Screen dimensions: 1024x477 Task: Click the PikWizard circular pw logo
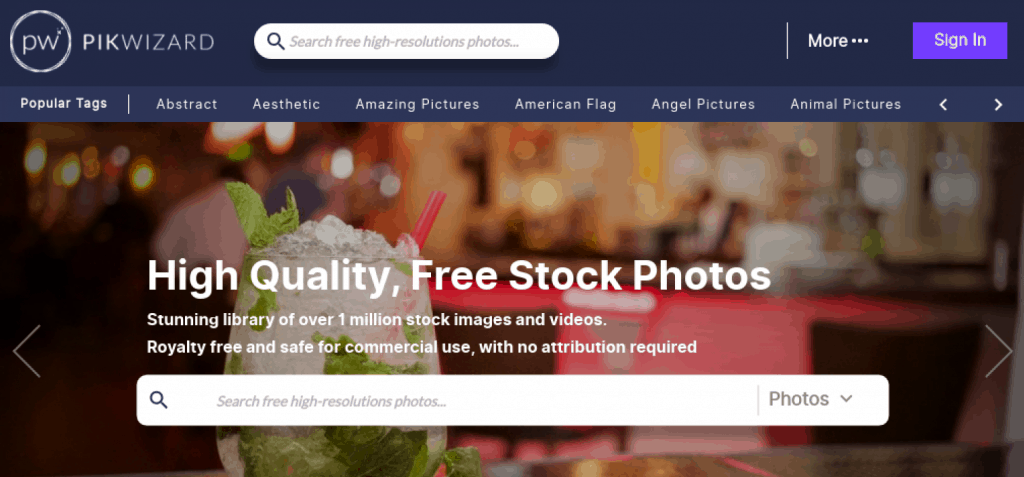40,41
